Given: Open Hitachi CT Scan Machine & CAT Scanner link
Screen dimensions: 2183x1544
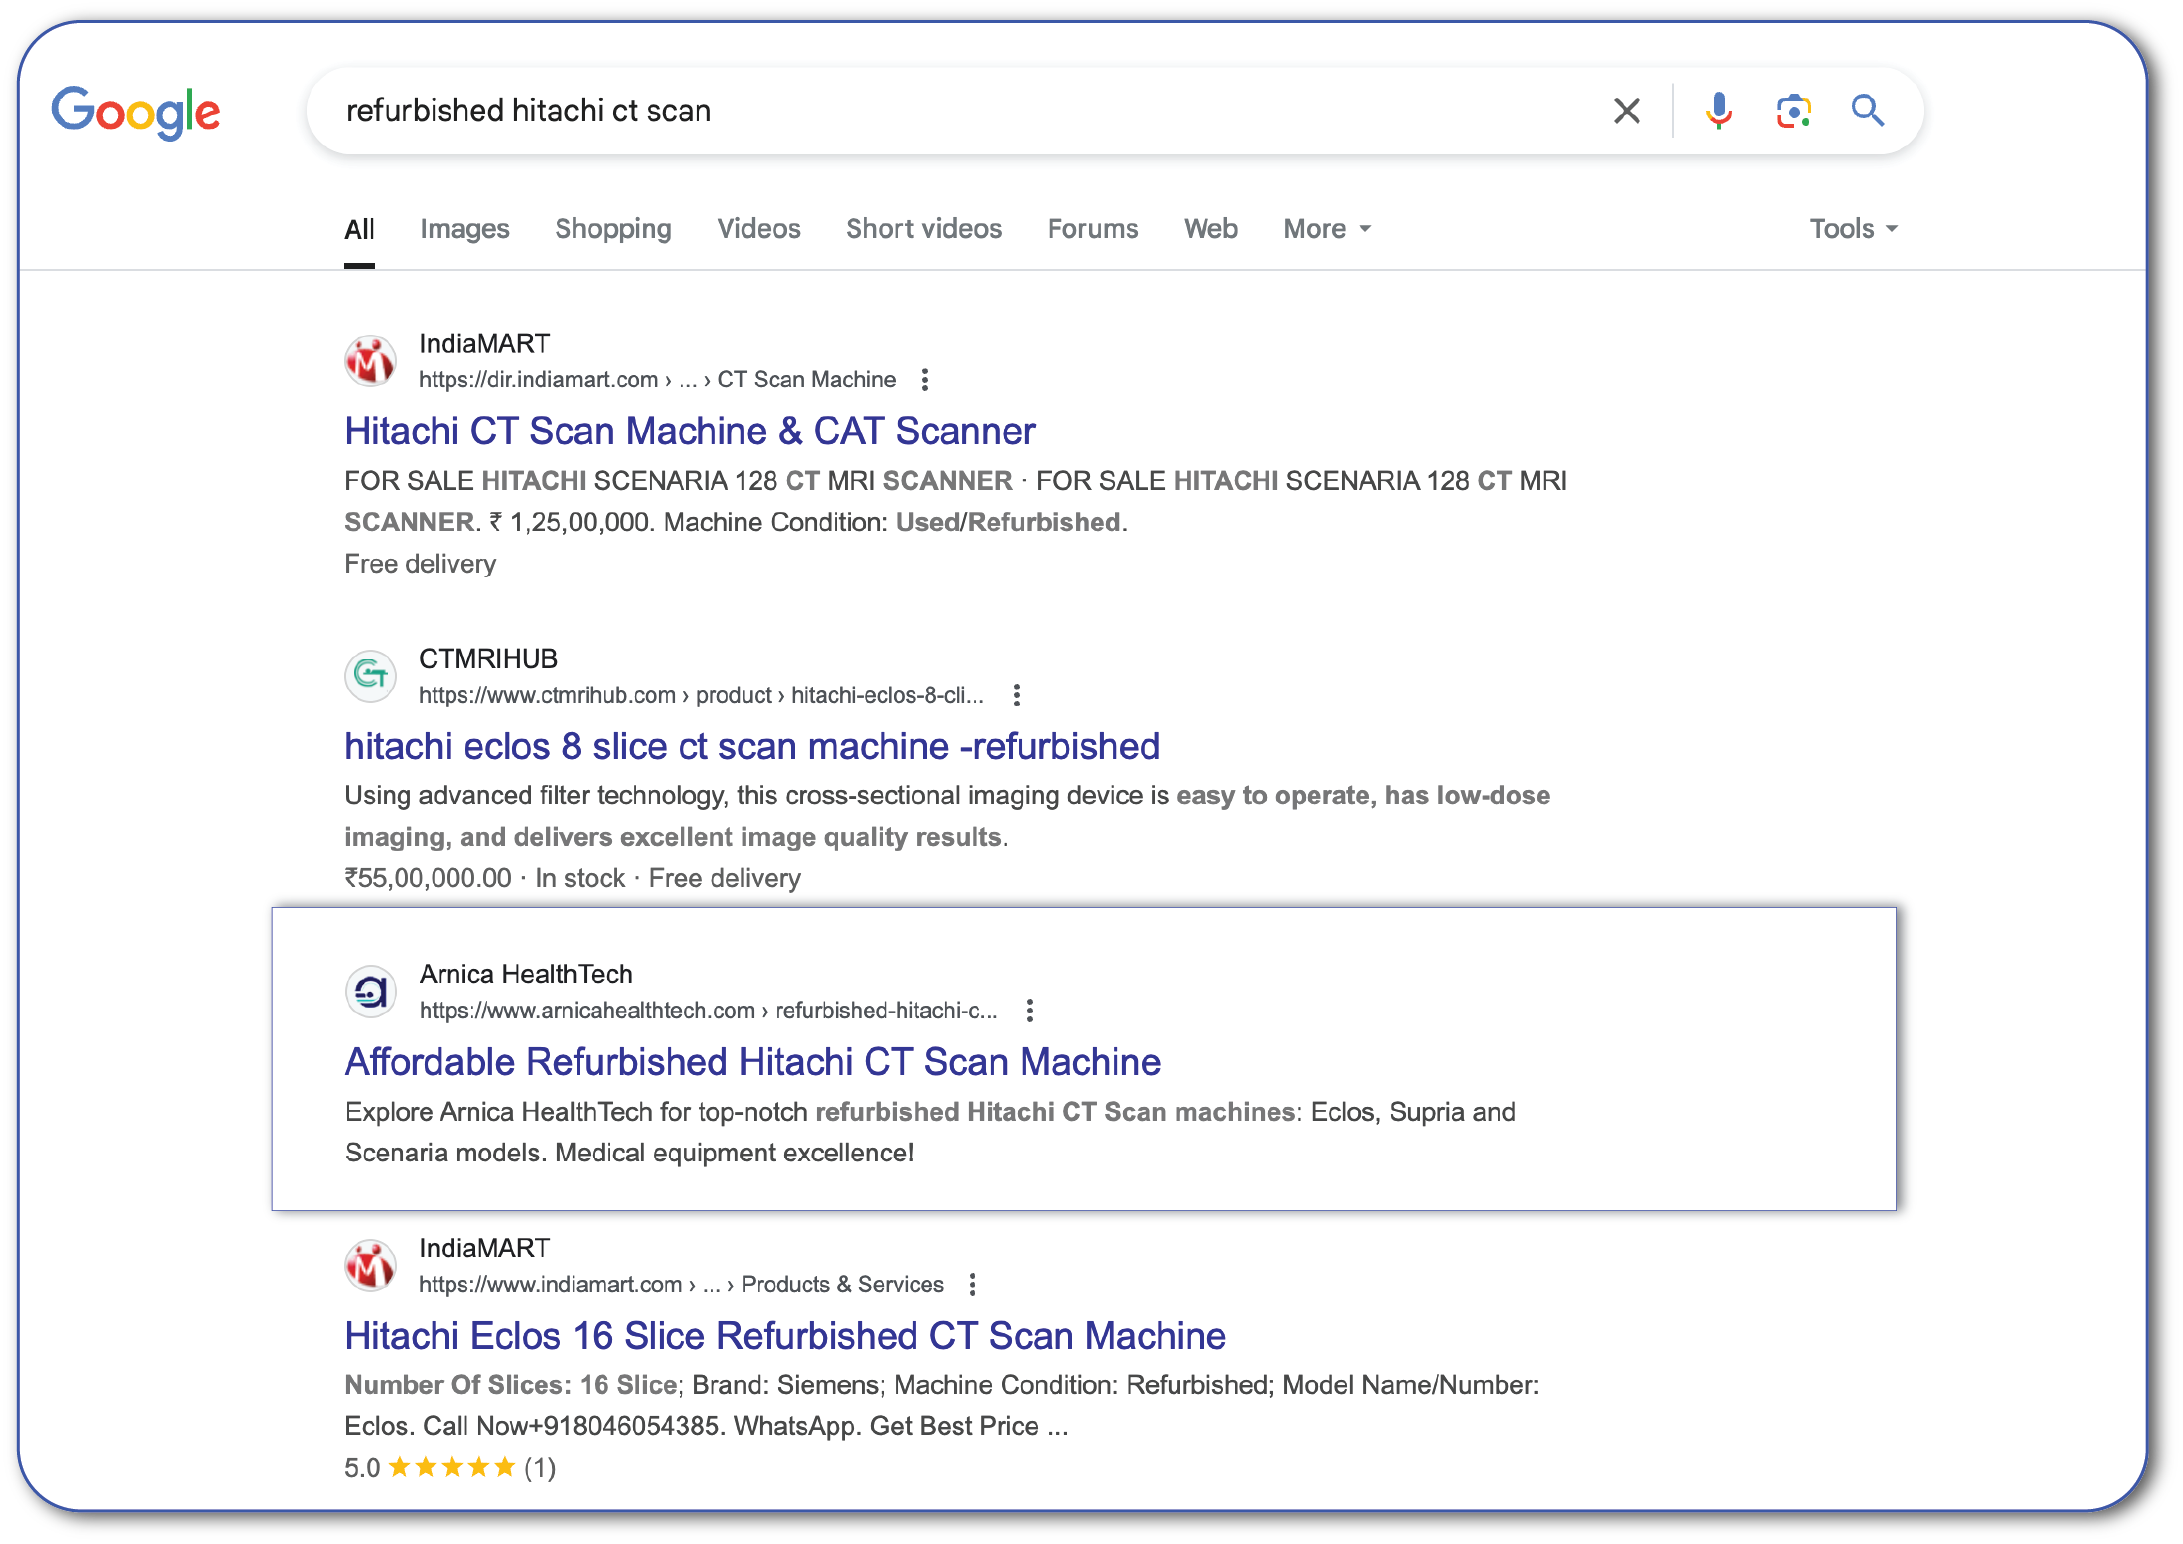Looking at the screenshot, I should (x=690, y=431).
